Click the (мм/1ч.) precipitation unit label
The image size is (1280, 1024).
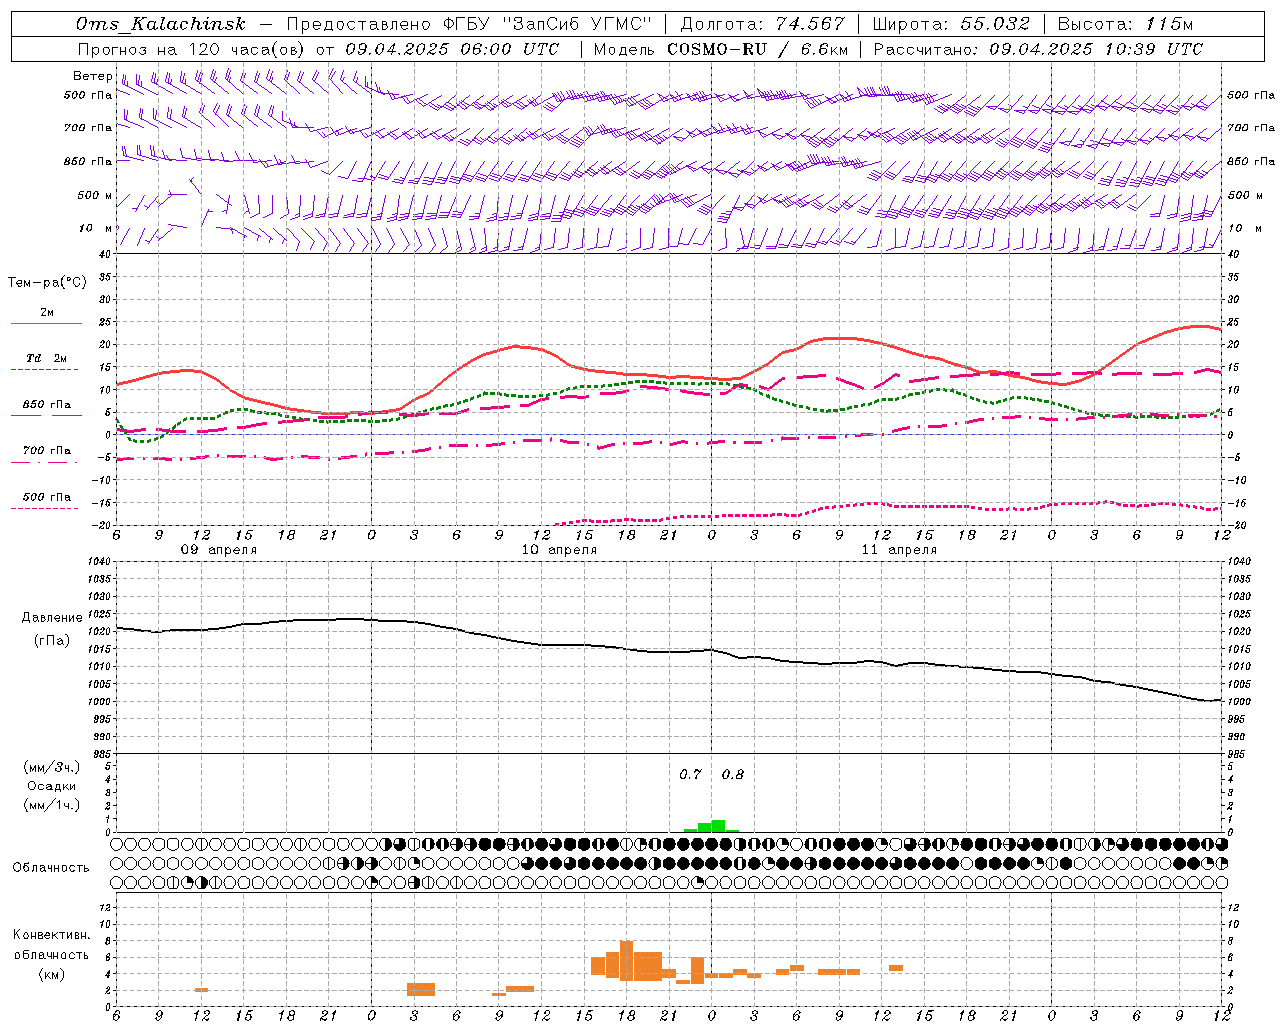click(x=52, y=805)
